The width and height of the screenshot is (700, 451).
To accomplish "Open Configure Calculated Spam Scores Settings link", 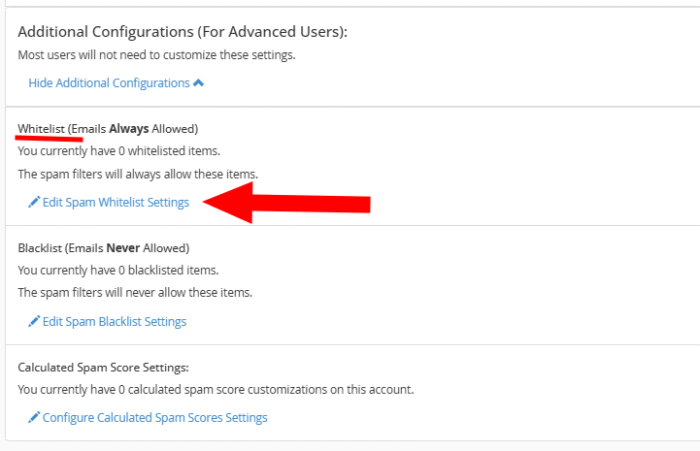I will tap(154, 418).
